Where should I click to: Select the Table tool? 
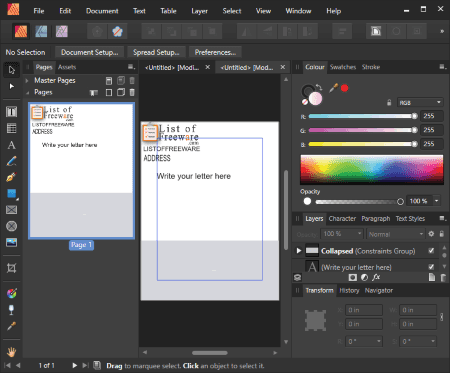point(12,128)
